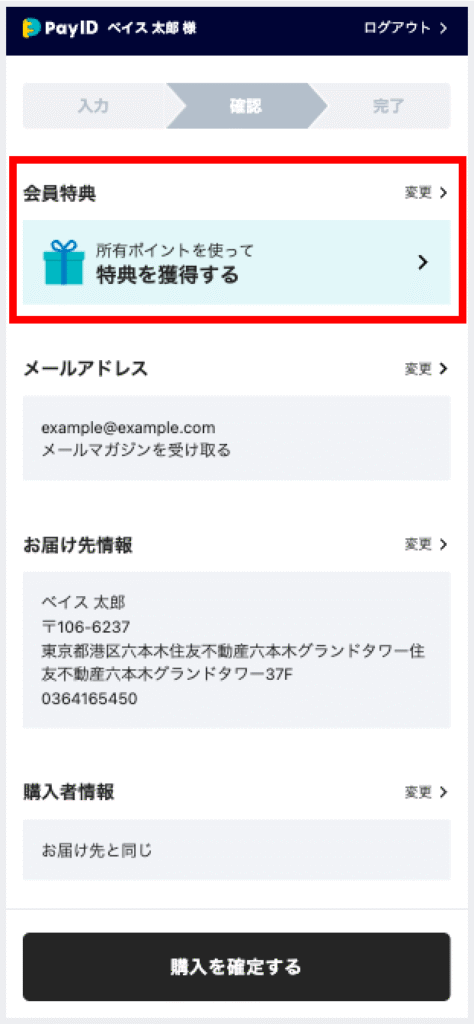This screenshot has height=1024, width=474.
Task: Click chevron next to ログアウト
Action: [x=444, y=28]
